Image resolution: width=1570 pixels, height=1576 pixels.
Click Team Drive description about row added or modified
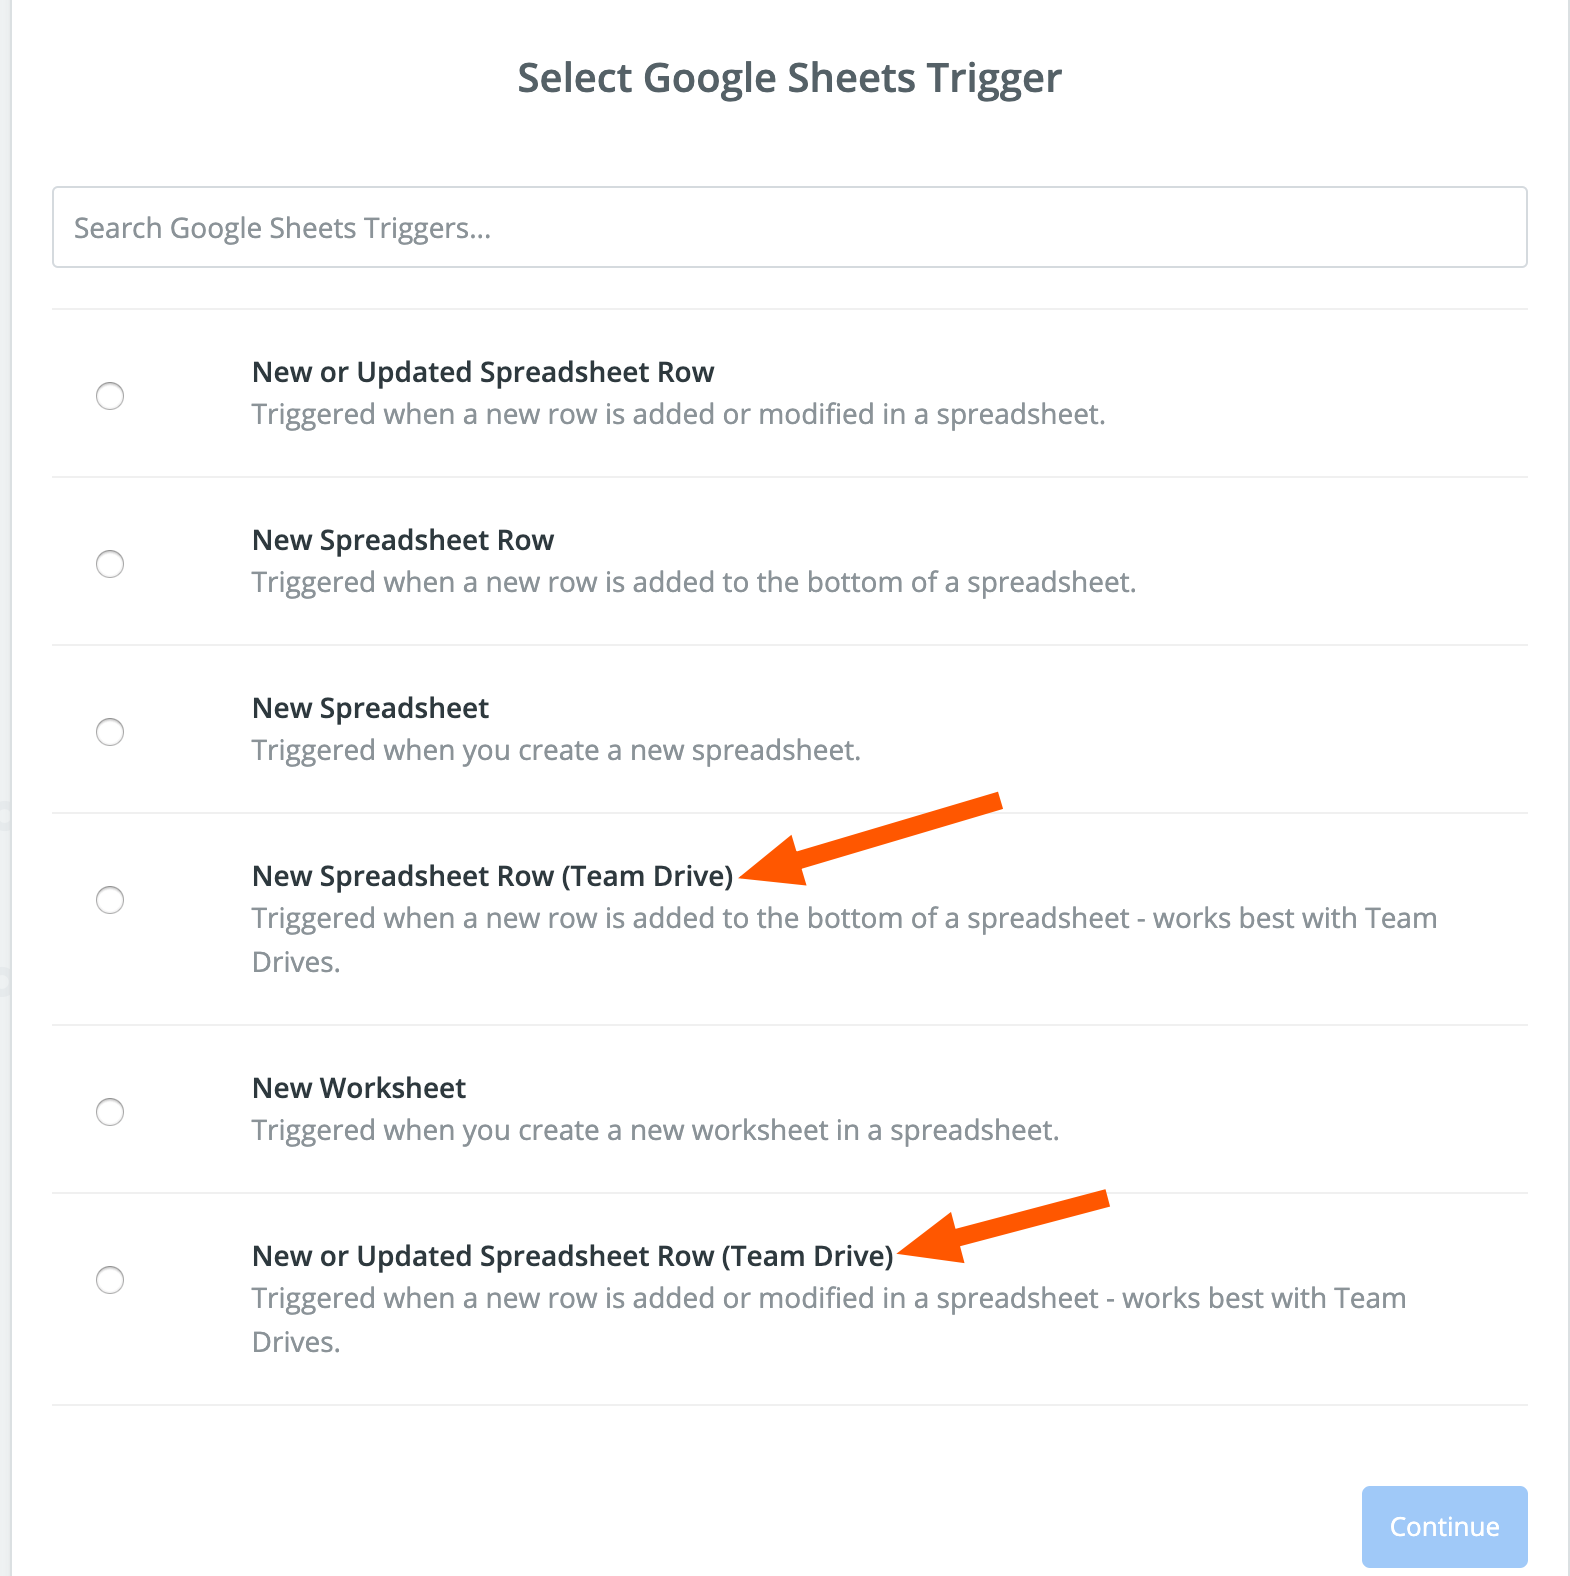pyautogui.click(x=828, y=1299)
